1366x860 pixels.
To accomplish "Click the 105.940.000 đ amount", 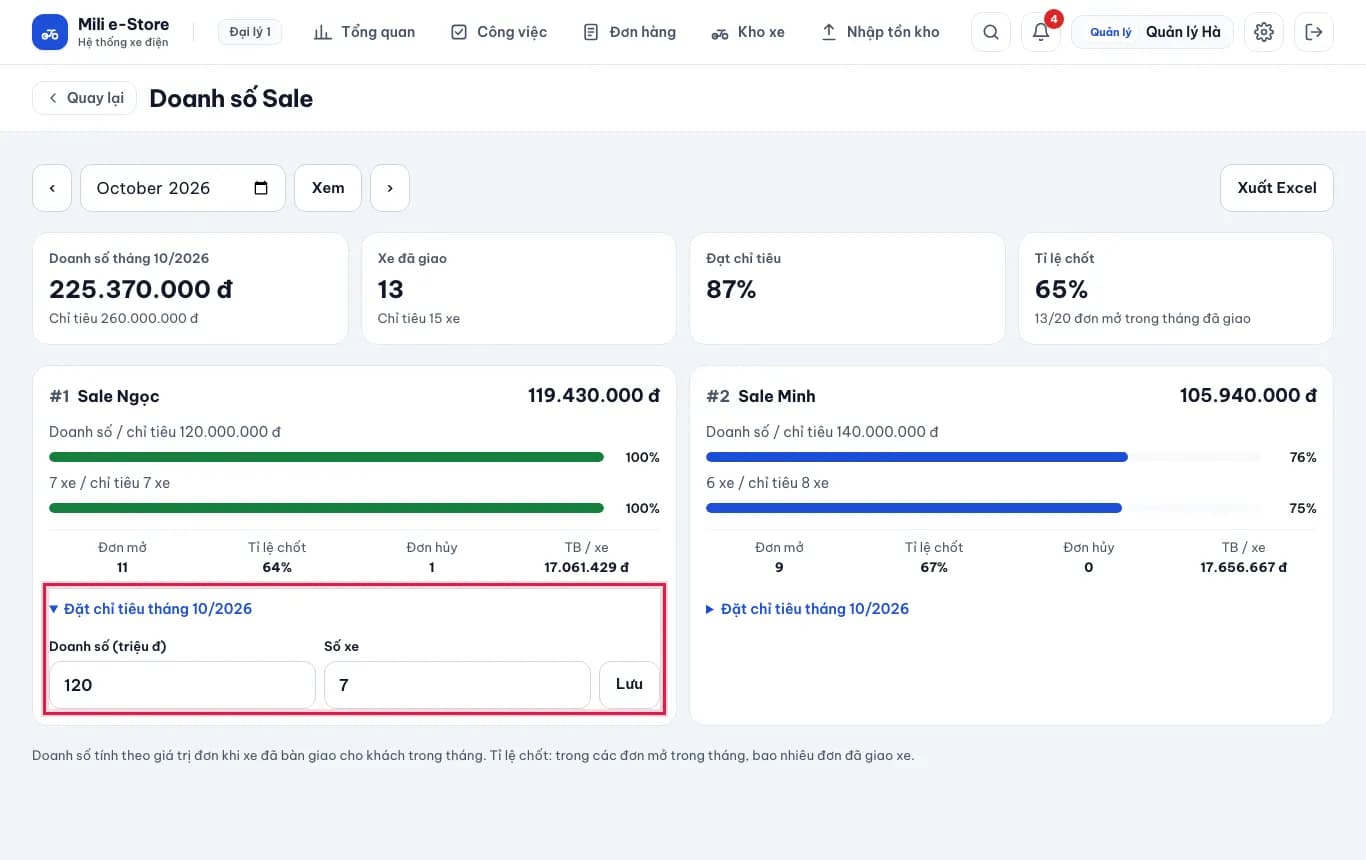I will point(1248,396).
